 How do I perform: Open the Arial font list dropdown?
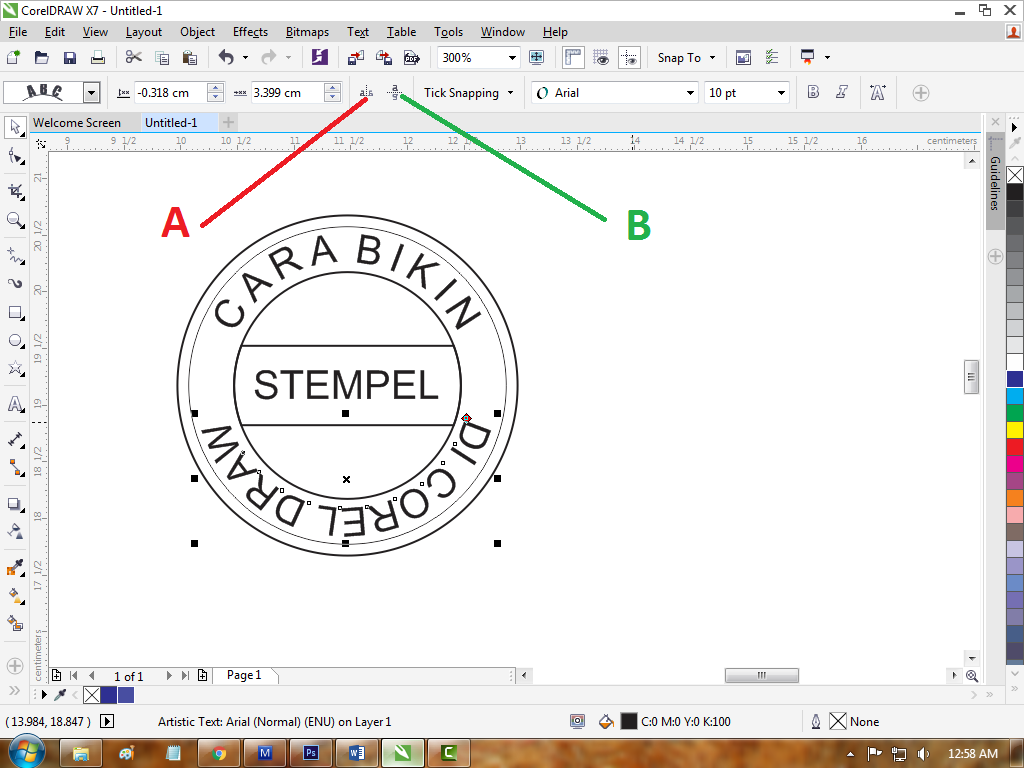pyautogui.click(x=690, y=92)
